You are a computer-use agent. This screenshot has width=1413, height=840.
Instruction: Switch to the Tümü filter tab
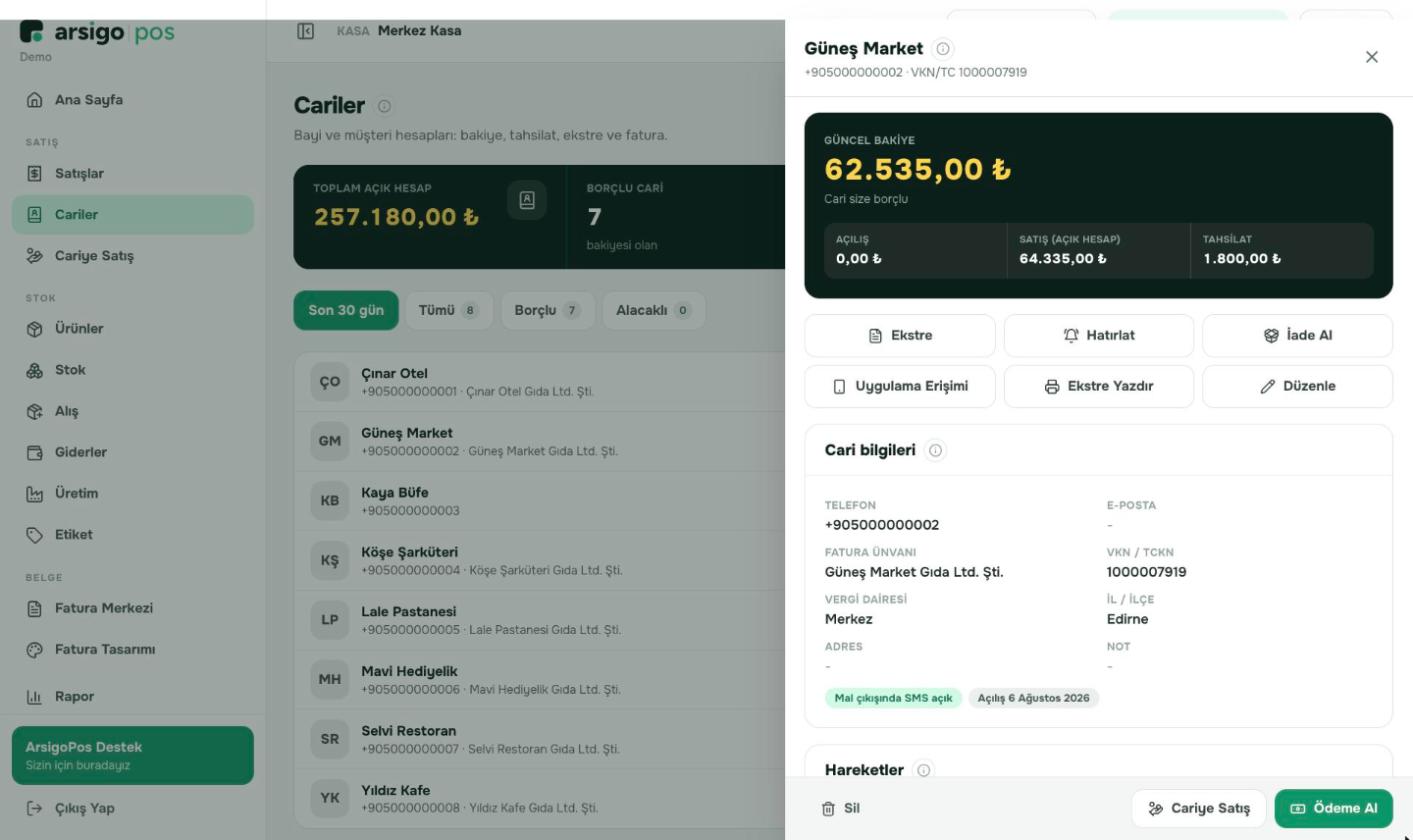pyautogui.click(x=449, y=310)
